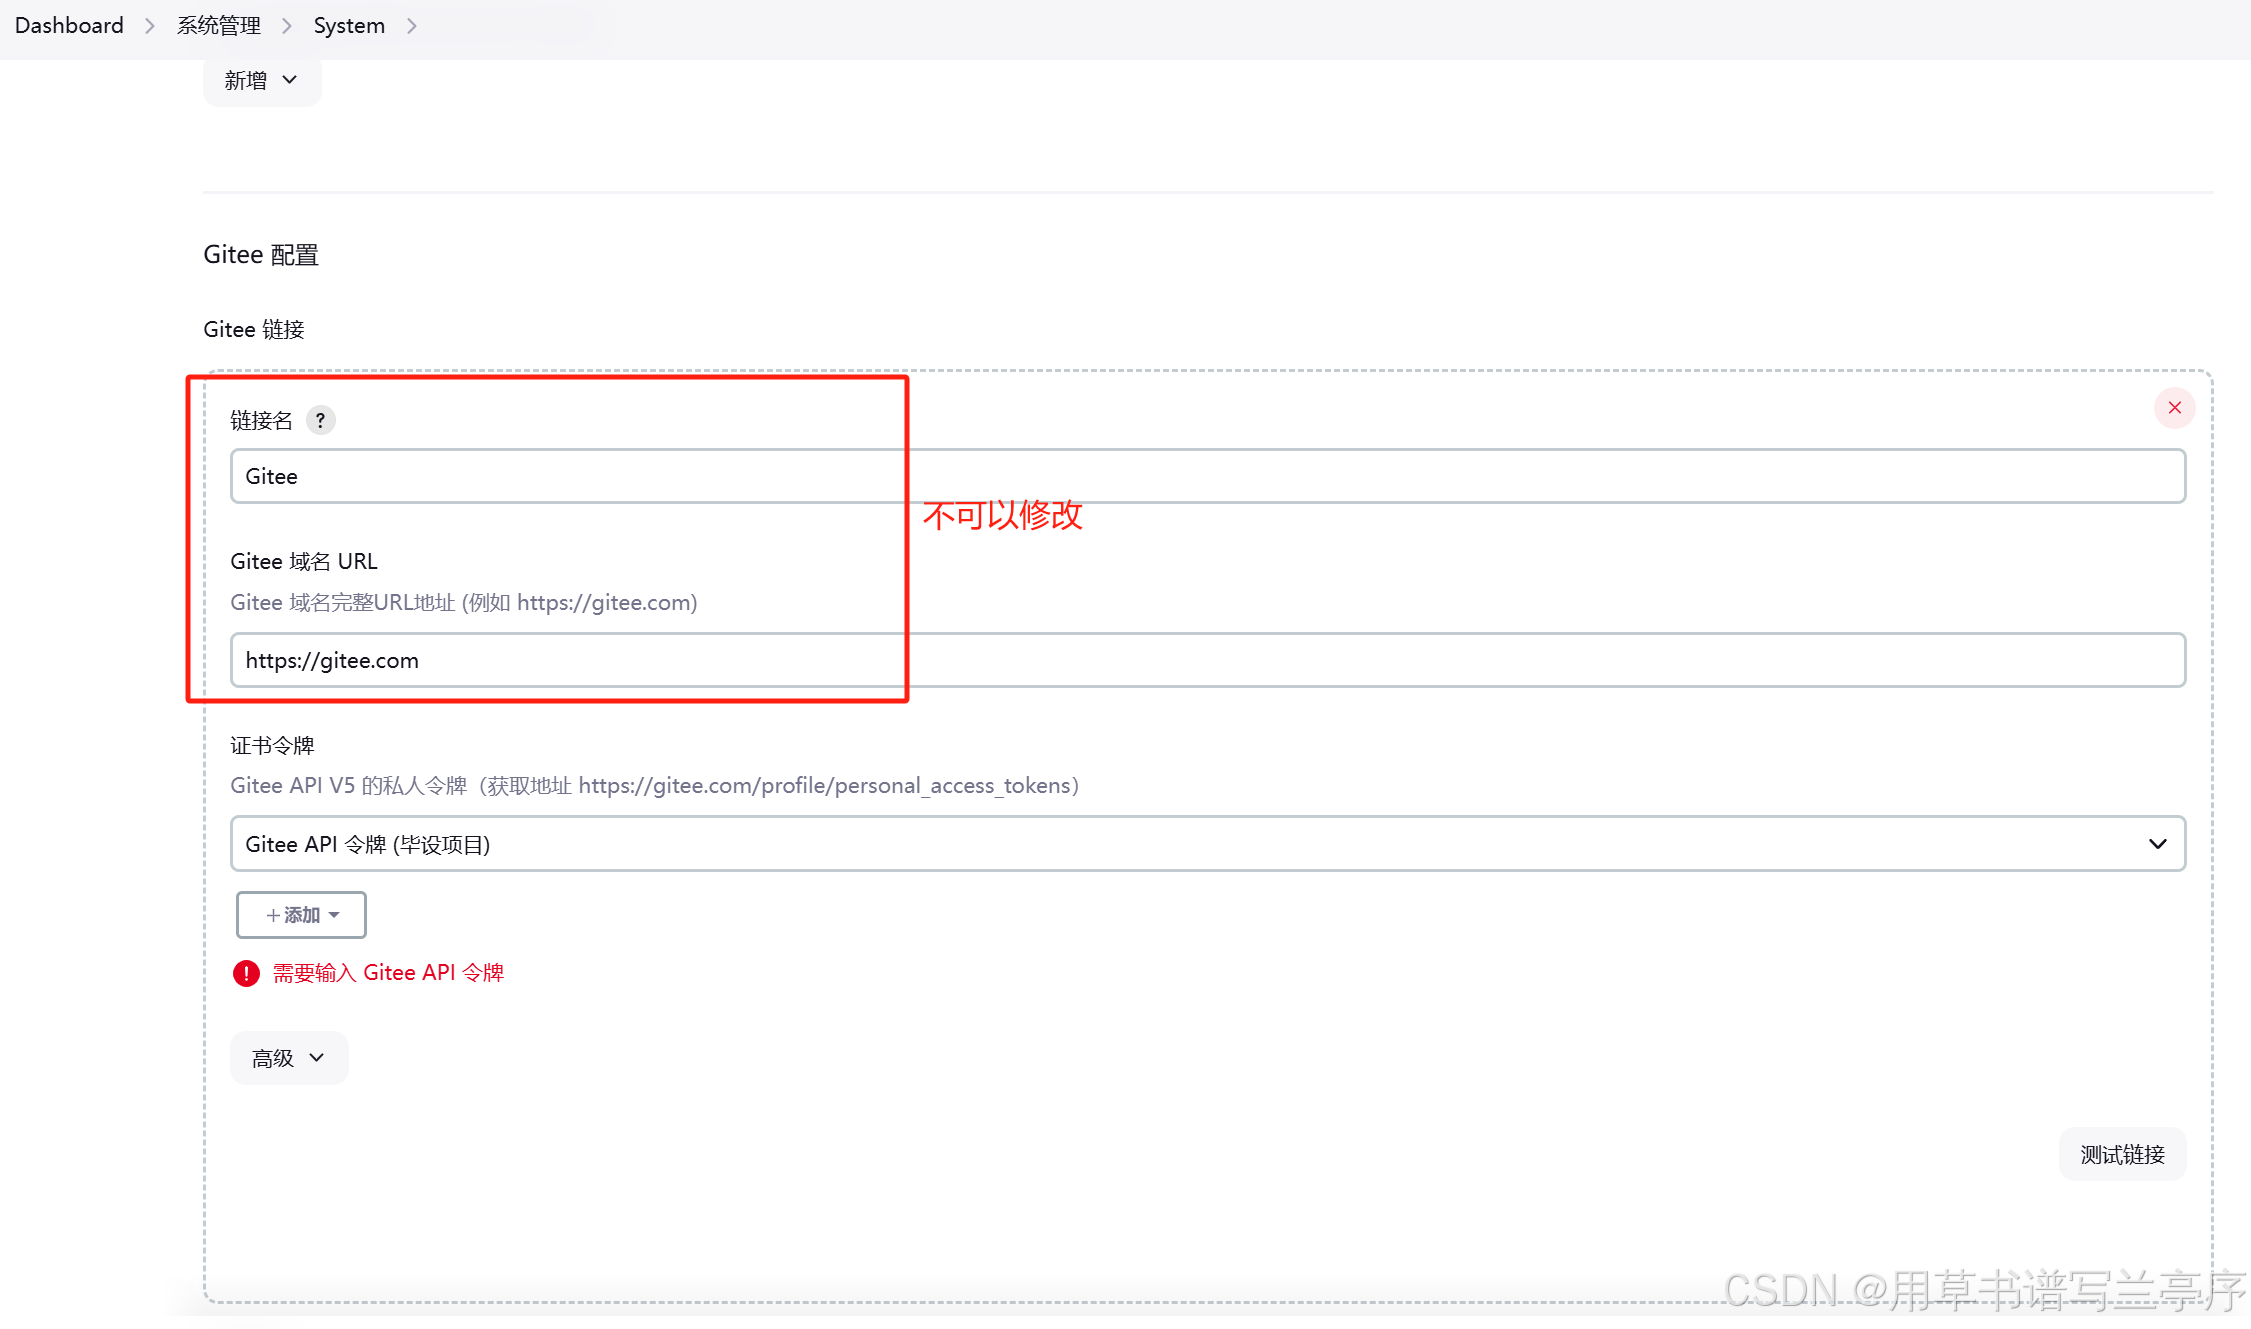Screen dimensions: 2251x1329
Task: Click the 测试链接 test connection button
Action: 2122,1155
